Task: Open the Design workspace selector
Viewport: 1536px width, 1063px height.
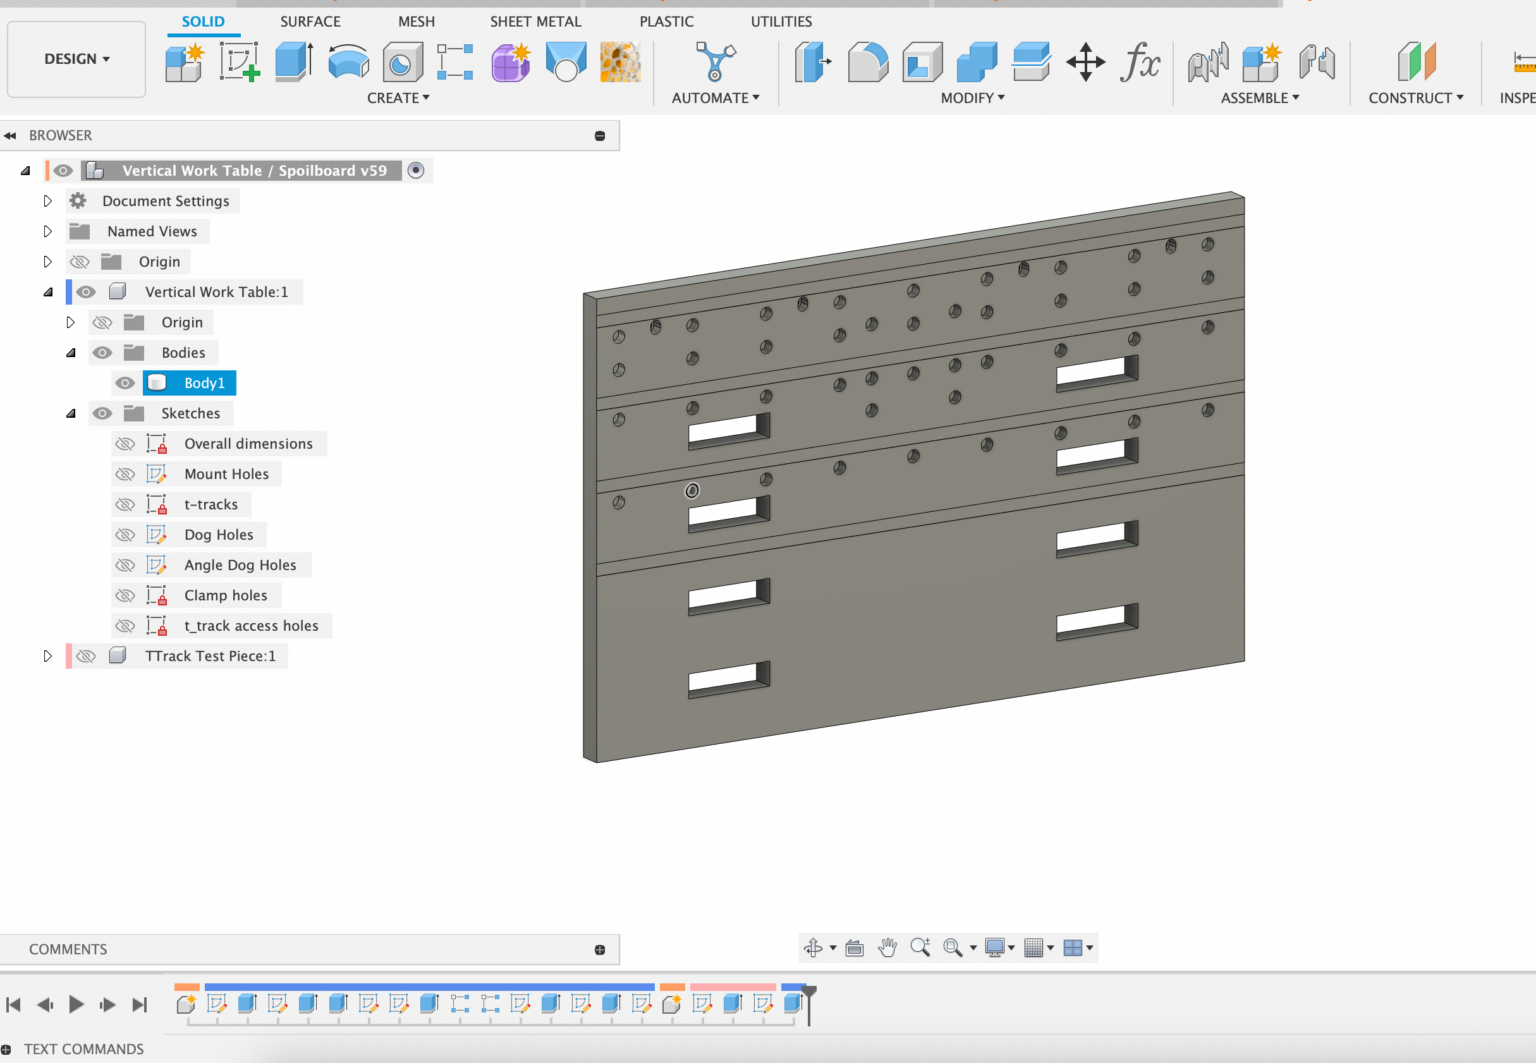Action: click(x=76, y=58)
